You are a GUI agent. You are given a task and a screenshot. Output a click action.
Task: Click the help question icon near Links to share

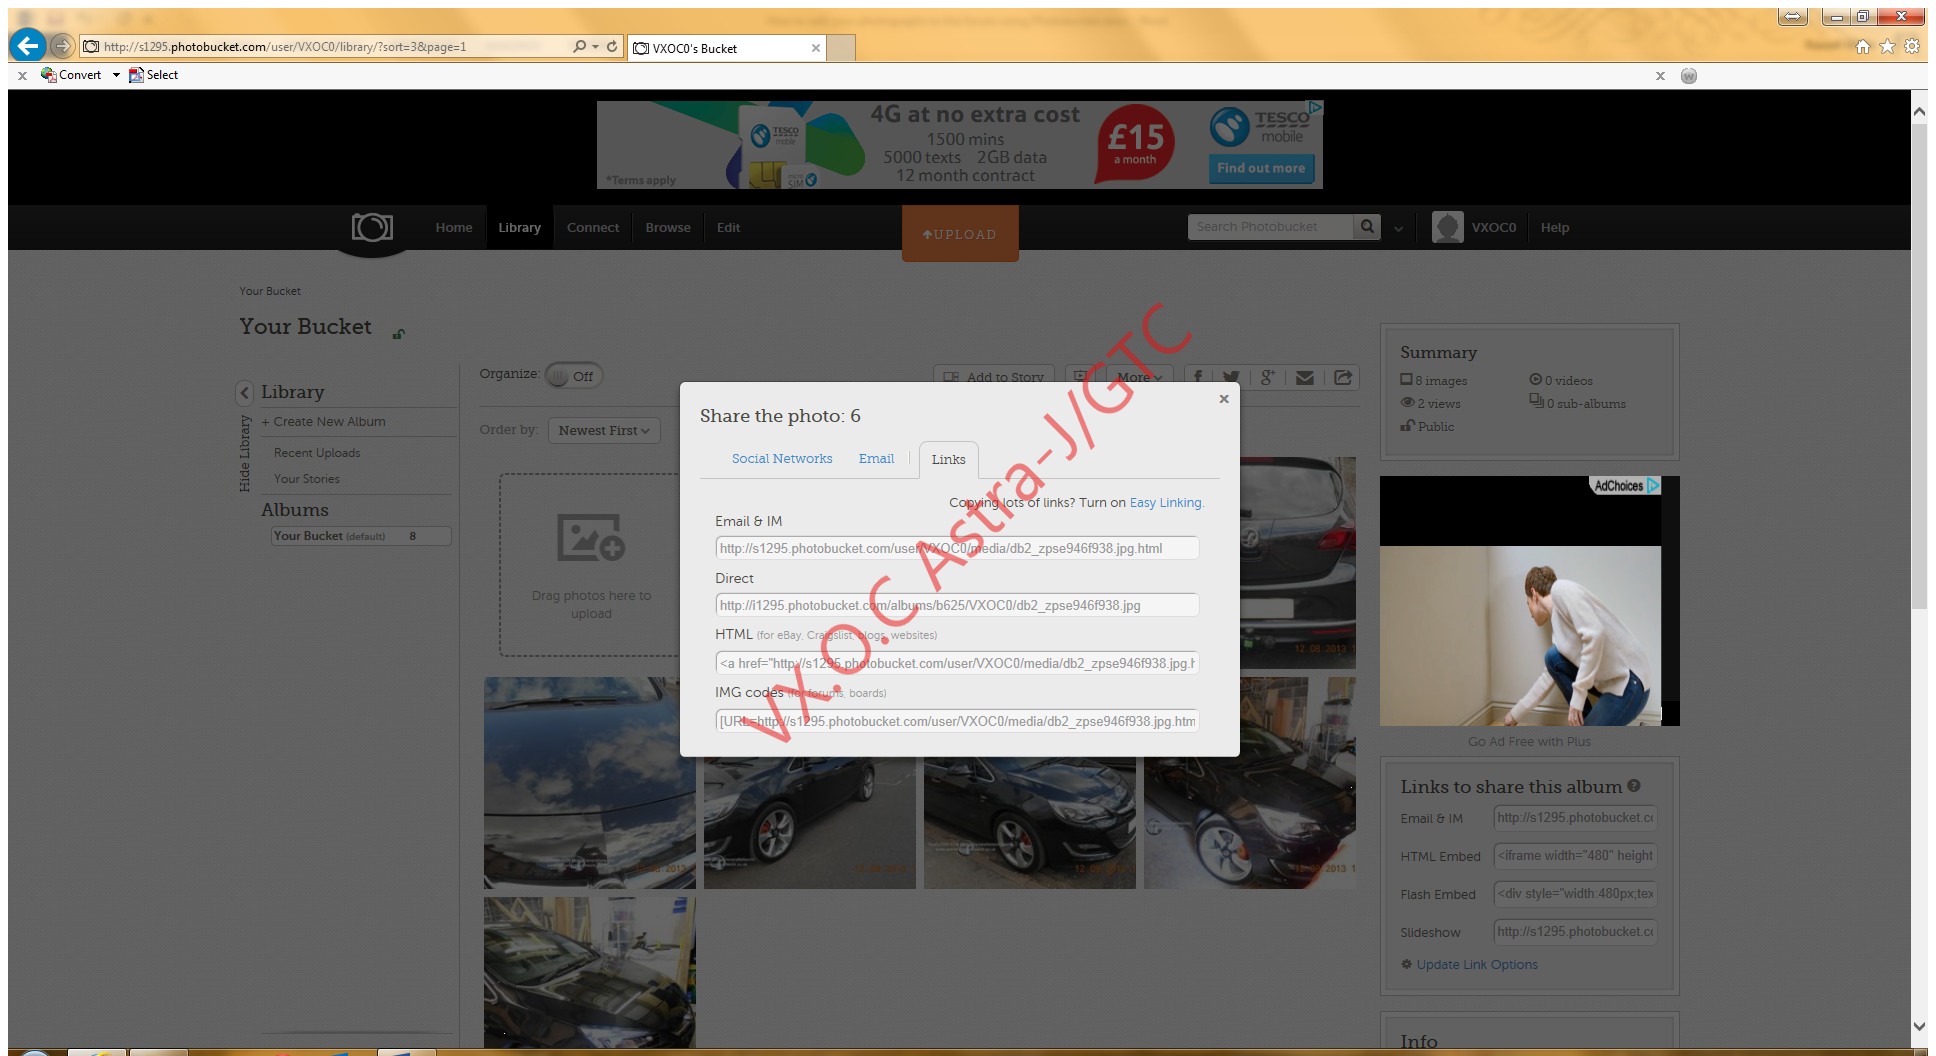pos(1634,786)
